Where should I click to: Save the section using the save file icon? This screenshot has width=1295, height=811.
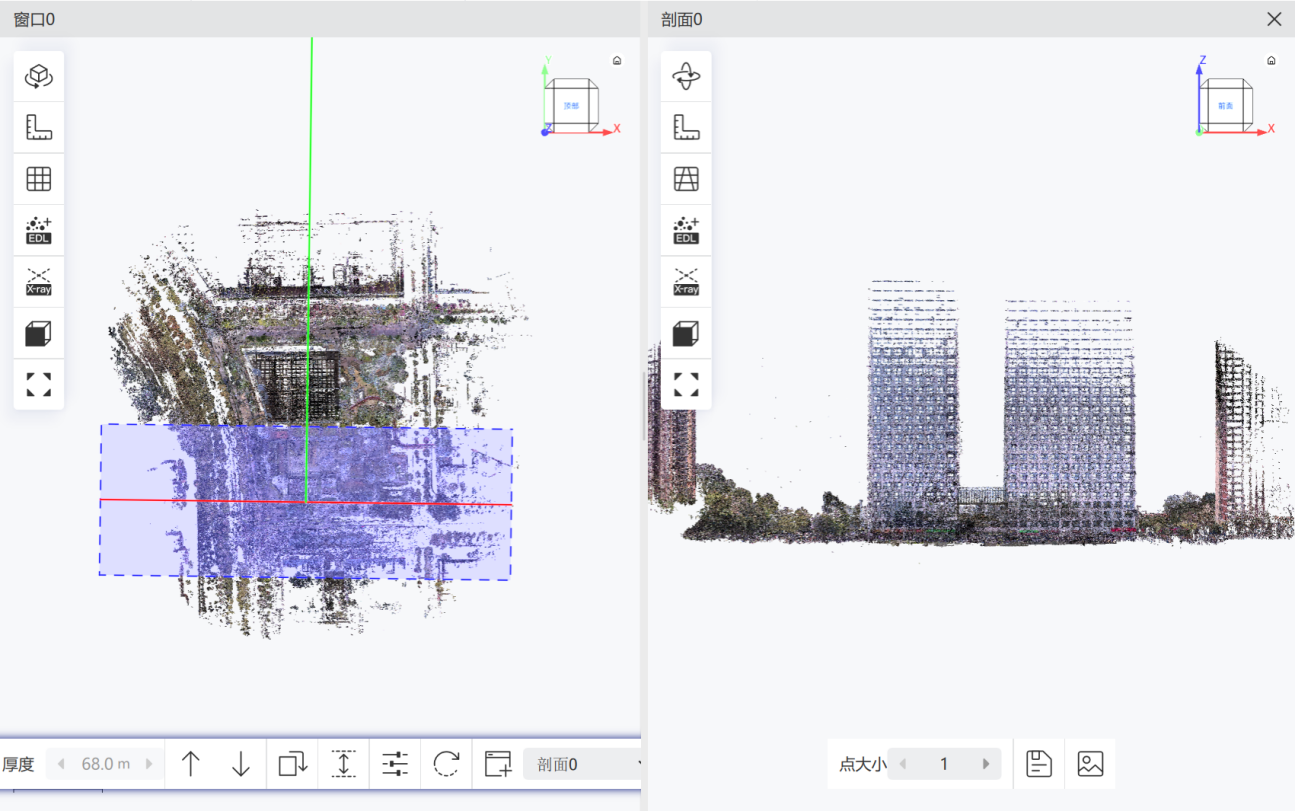click(1039, 764)
